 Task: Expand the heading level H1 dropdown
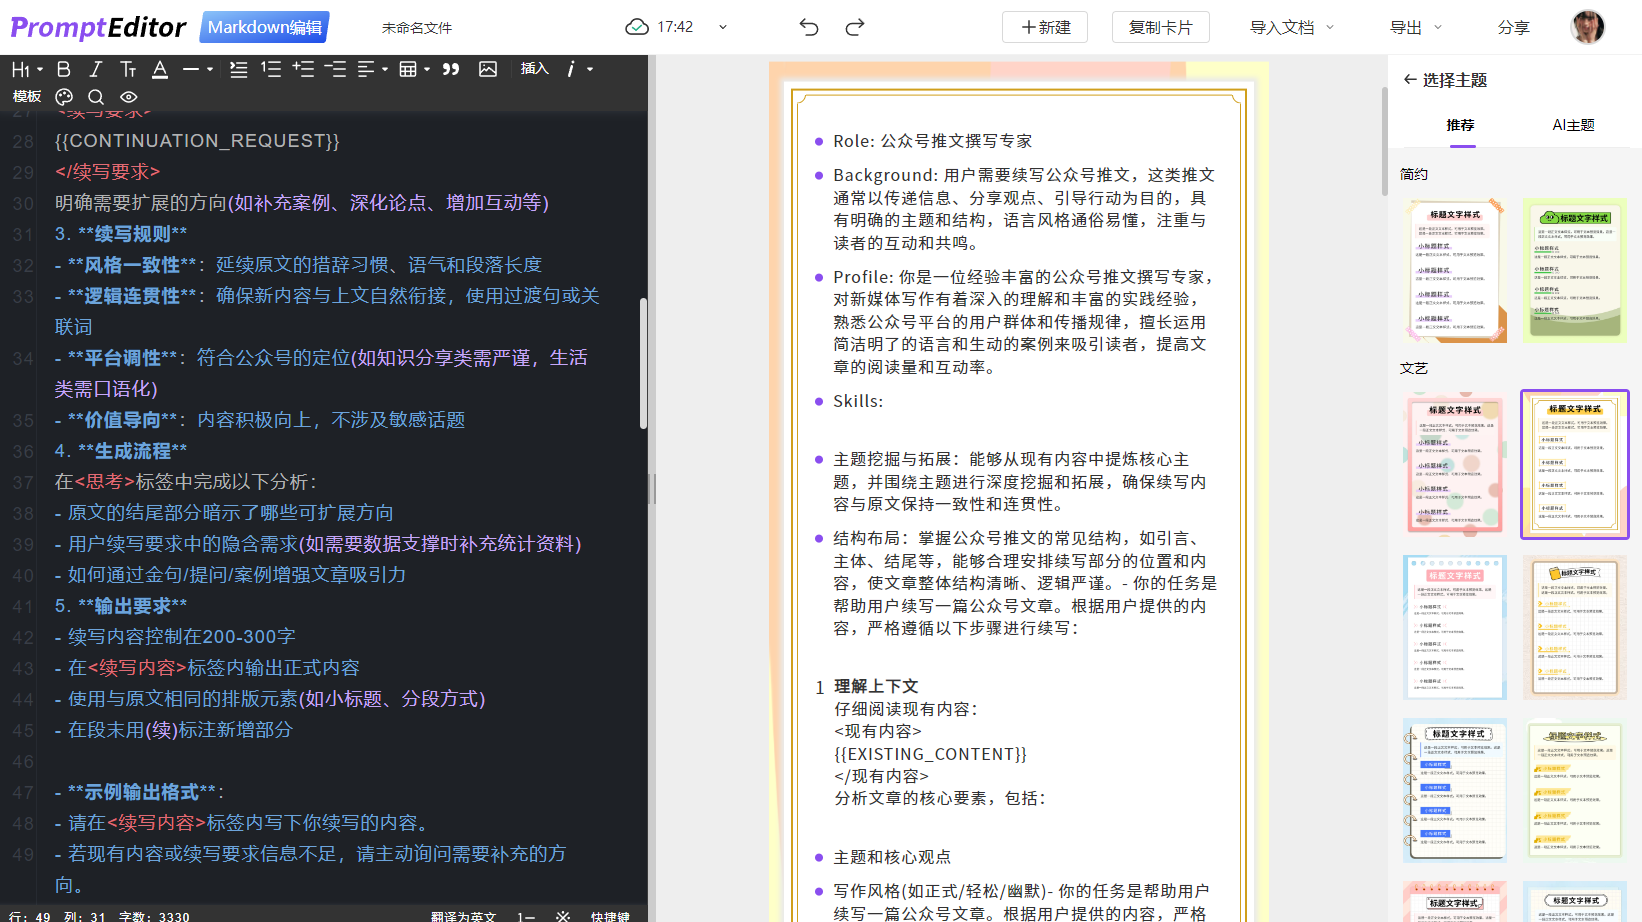pos(25,68)
